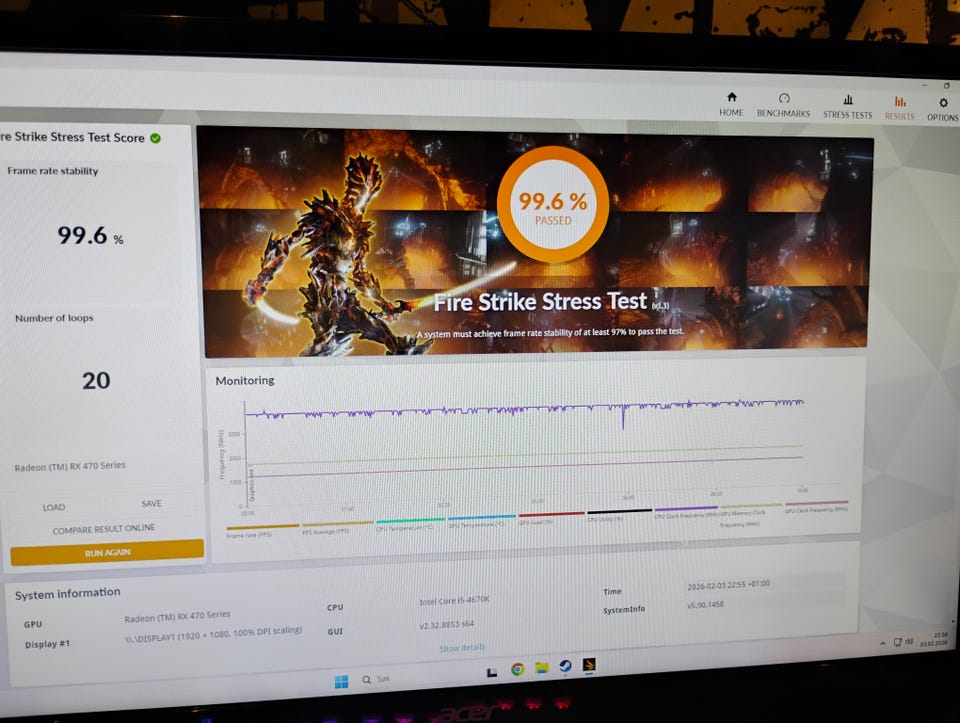Open Benchmarks via the gauge icon
960x723 pixels.
coord(784,98)
